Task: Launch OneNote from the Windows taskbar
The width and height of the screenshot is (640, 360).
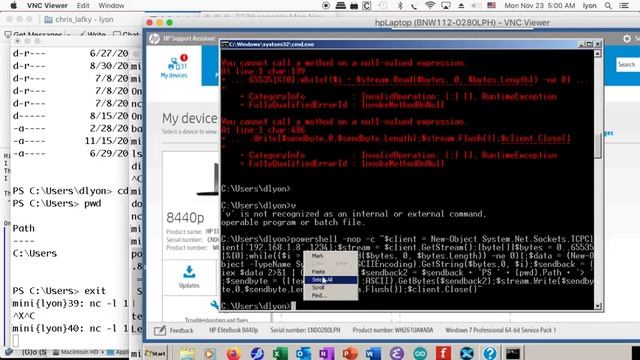Action: [x=327, y=353]
